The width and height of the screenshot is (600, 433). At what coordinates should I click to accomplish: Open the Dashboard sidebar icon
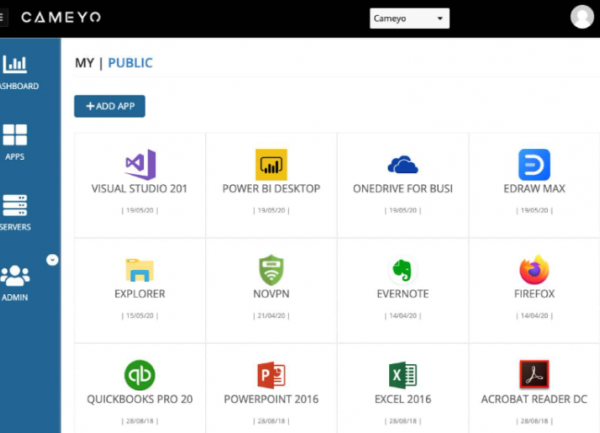point(15,64)
